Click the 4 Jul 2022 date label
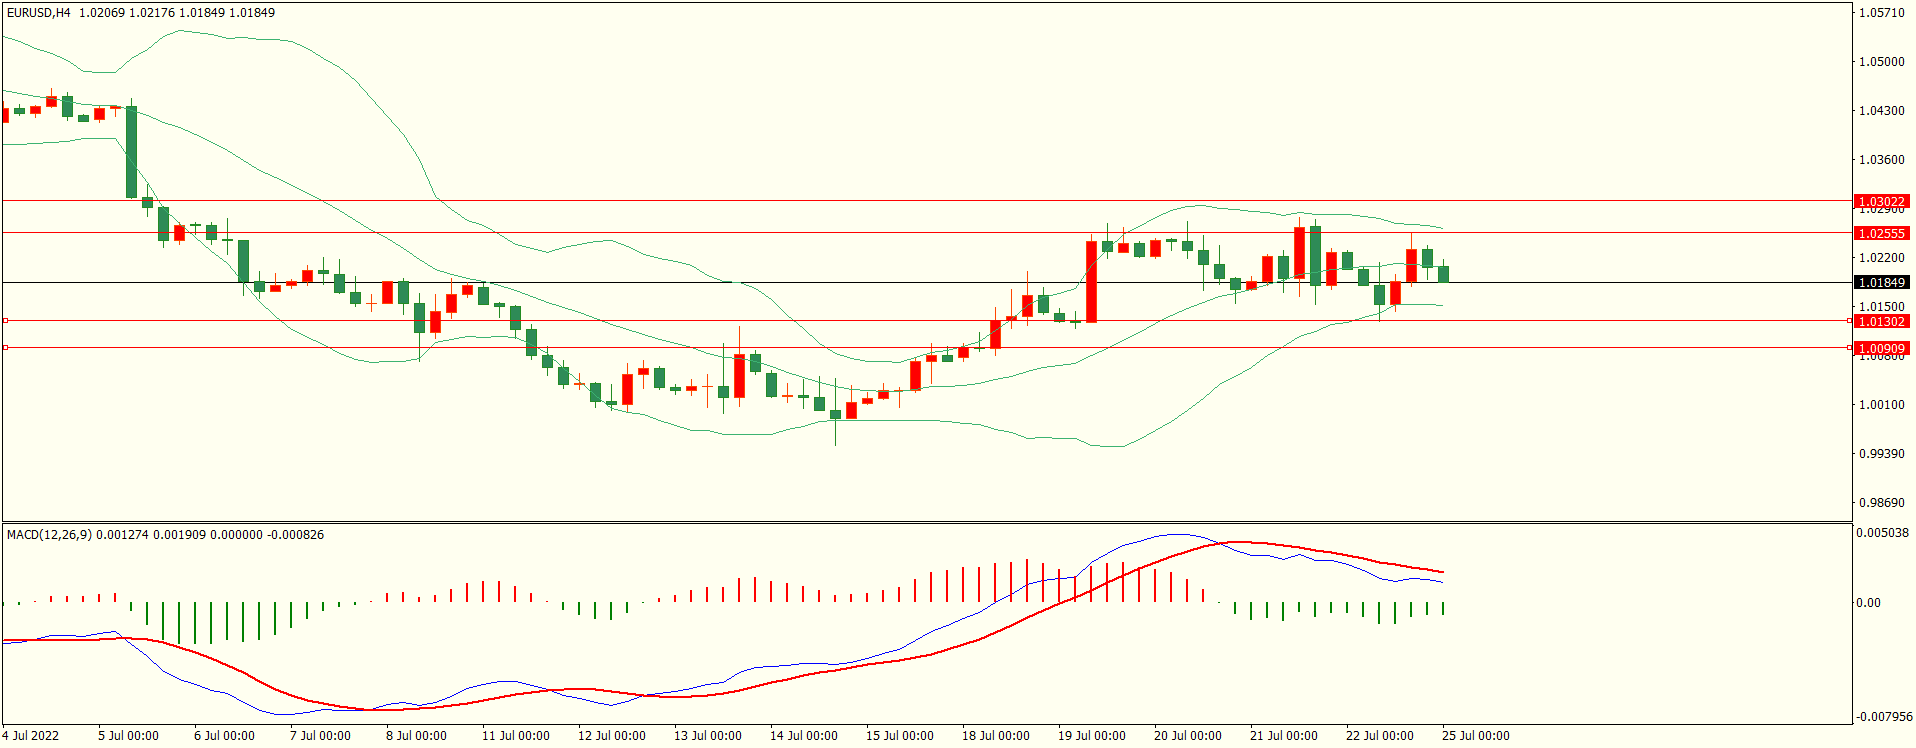Screen dimensions: 1916x748 coord(30,736)
